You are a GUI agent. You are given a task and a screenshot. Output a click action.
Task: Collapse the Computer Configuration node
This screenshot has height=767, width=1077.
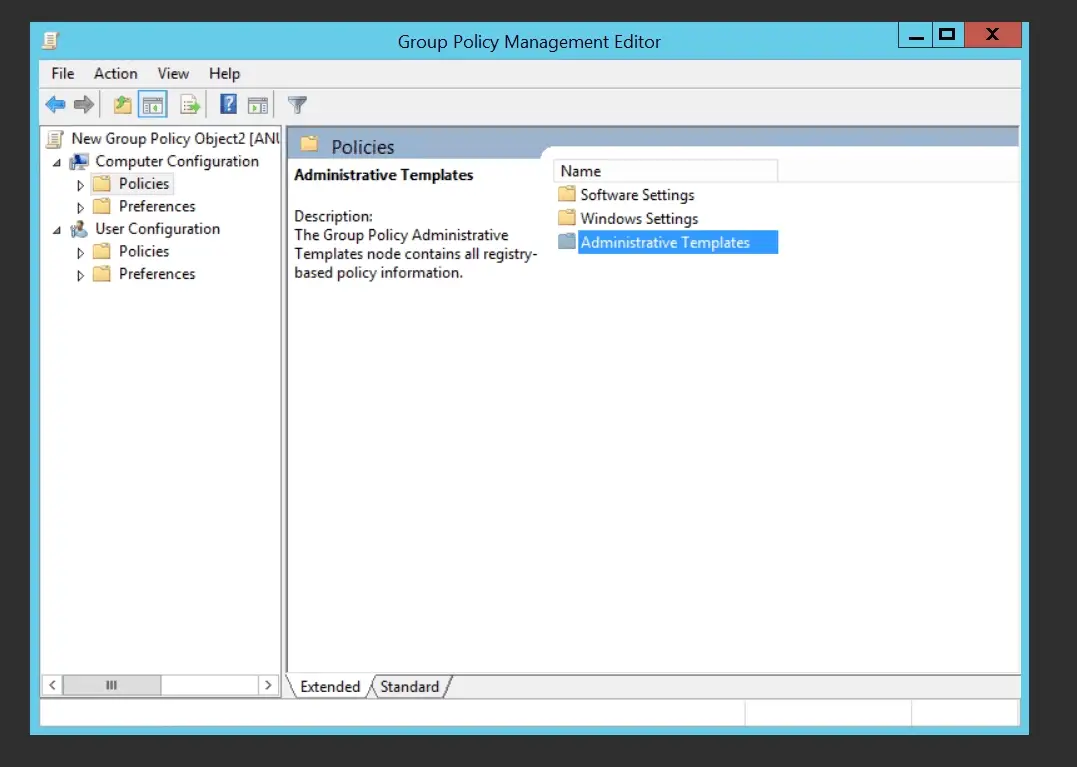click(x=57, y=163)
